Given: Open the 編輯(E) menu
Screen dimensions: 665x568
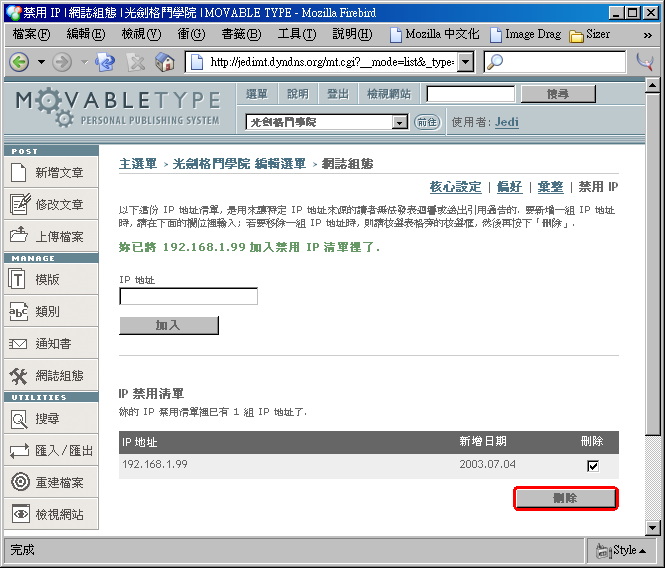Looking at the screenshot, I should point(86,34).
